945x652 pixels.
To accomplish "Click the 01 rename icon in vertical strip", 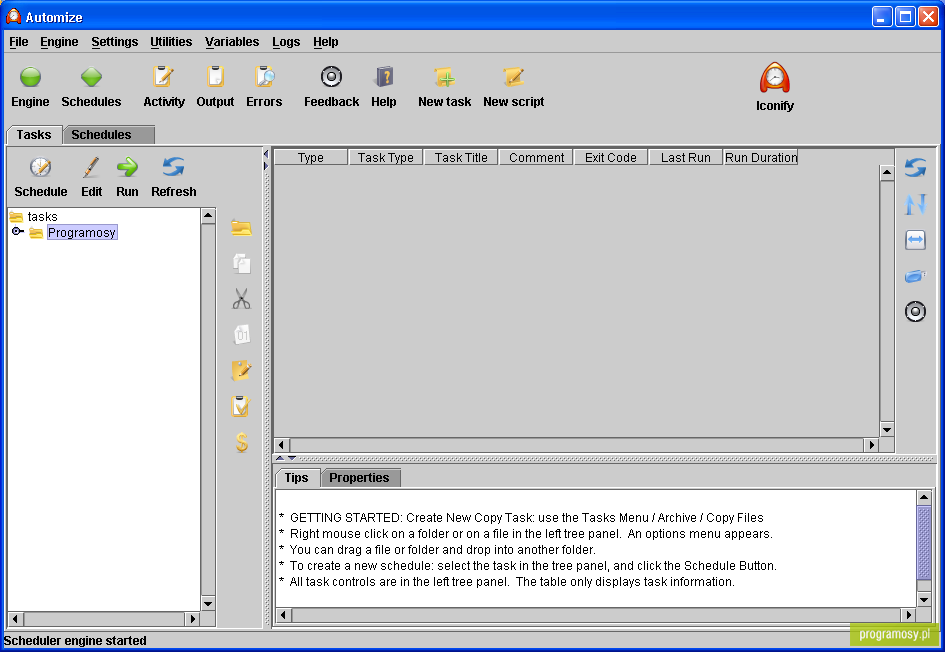I will point(242,334).
